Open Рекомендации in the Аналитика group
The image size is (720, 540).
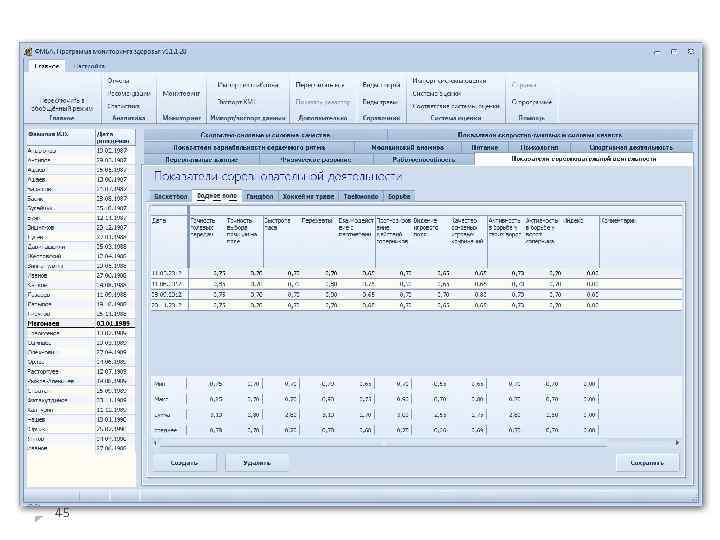point(129,93)
